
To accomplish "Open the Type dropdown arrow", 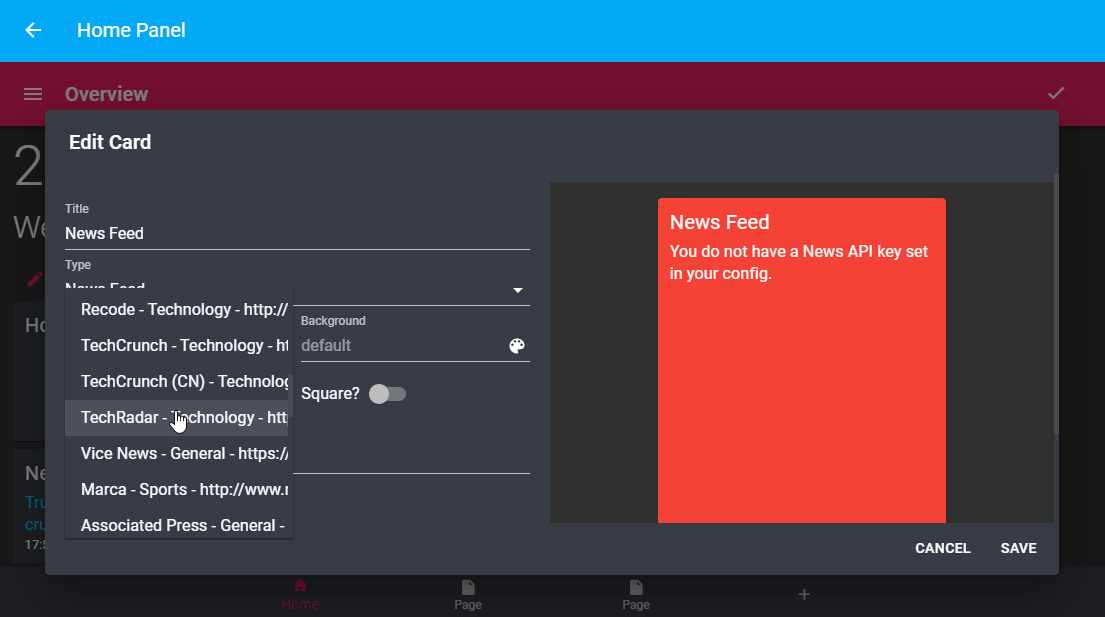I will pyautogui.click(x=518, y=290).
